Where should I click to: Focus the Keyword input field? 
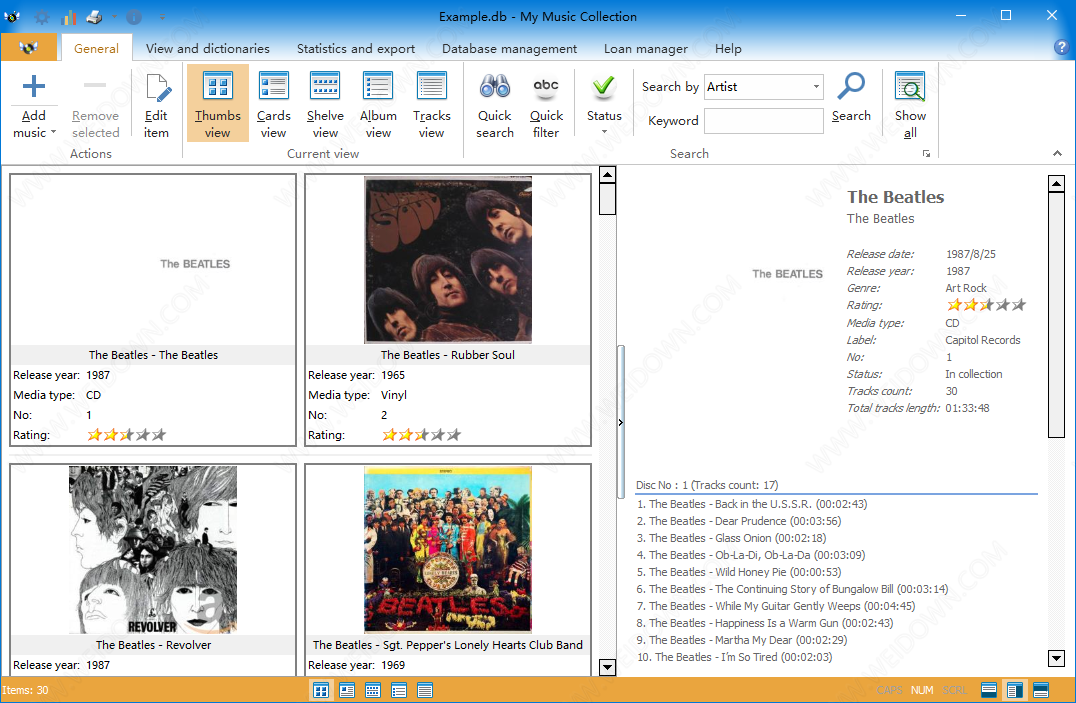point(763,121)
